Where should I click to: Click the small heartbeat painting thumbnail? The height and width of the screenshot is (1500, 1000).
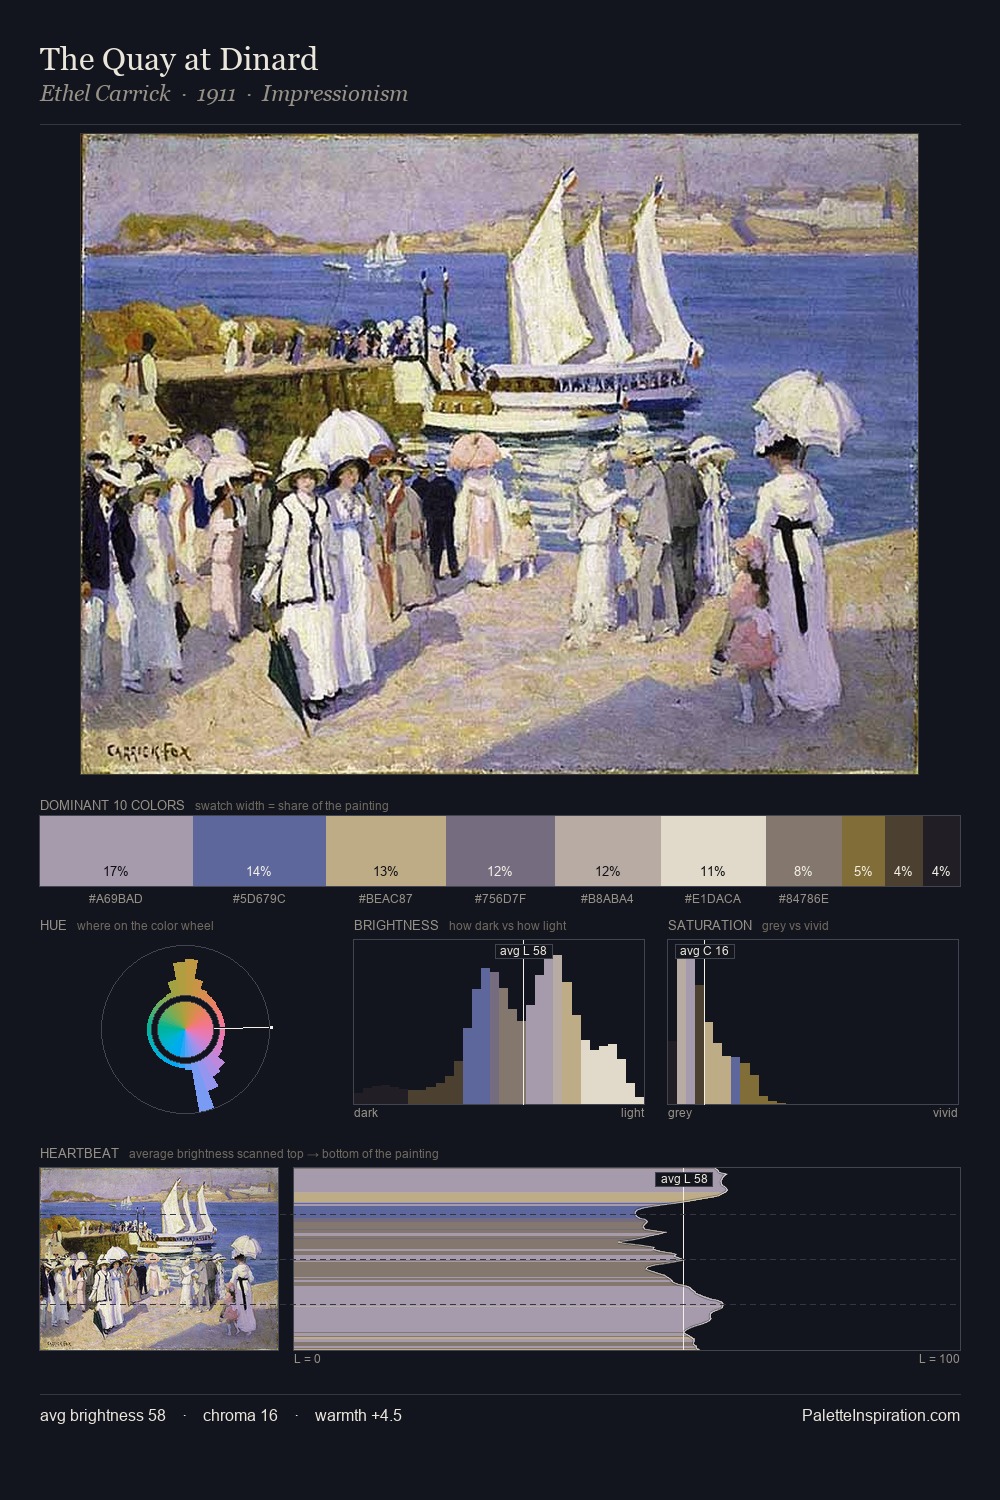(x=159, y=1259)
